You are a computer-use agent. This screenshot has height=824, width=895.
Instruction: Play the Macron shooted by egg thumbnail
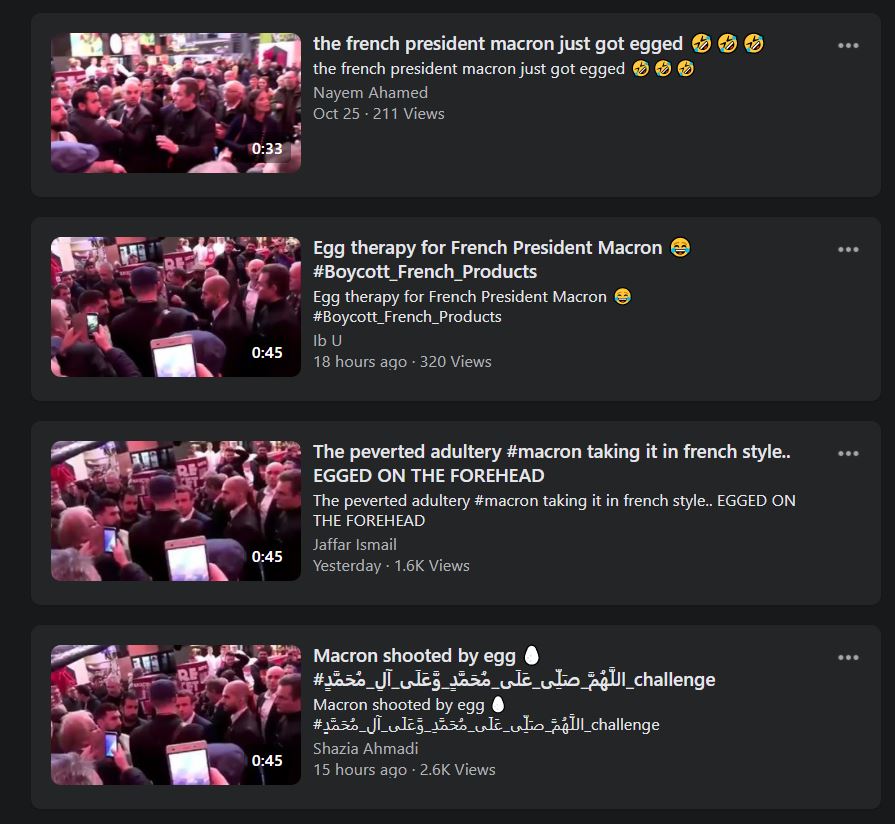click(176, 715)
